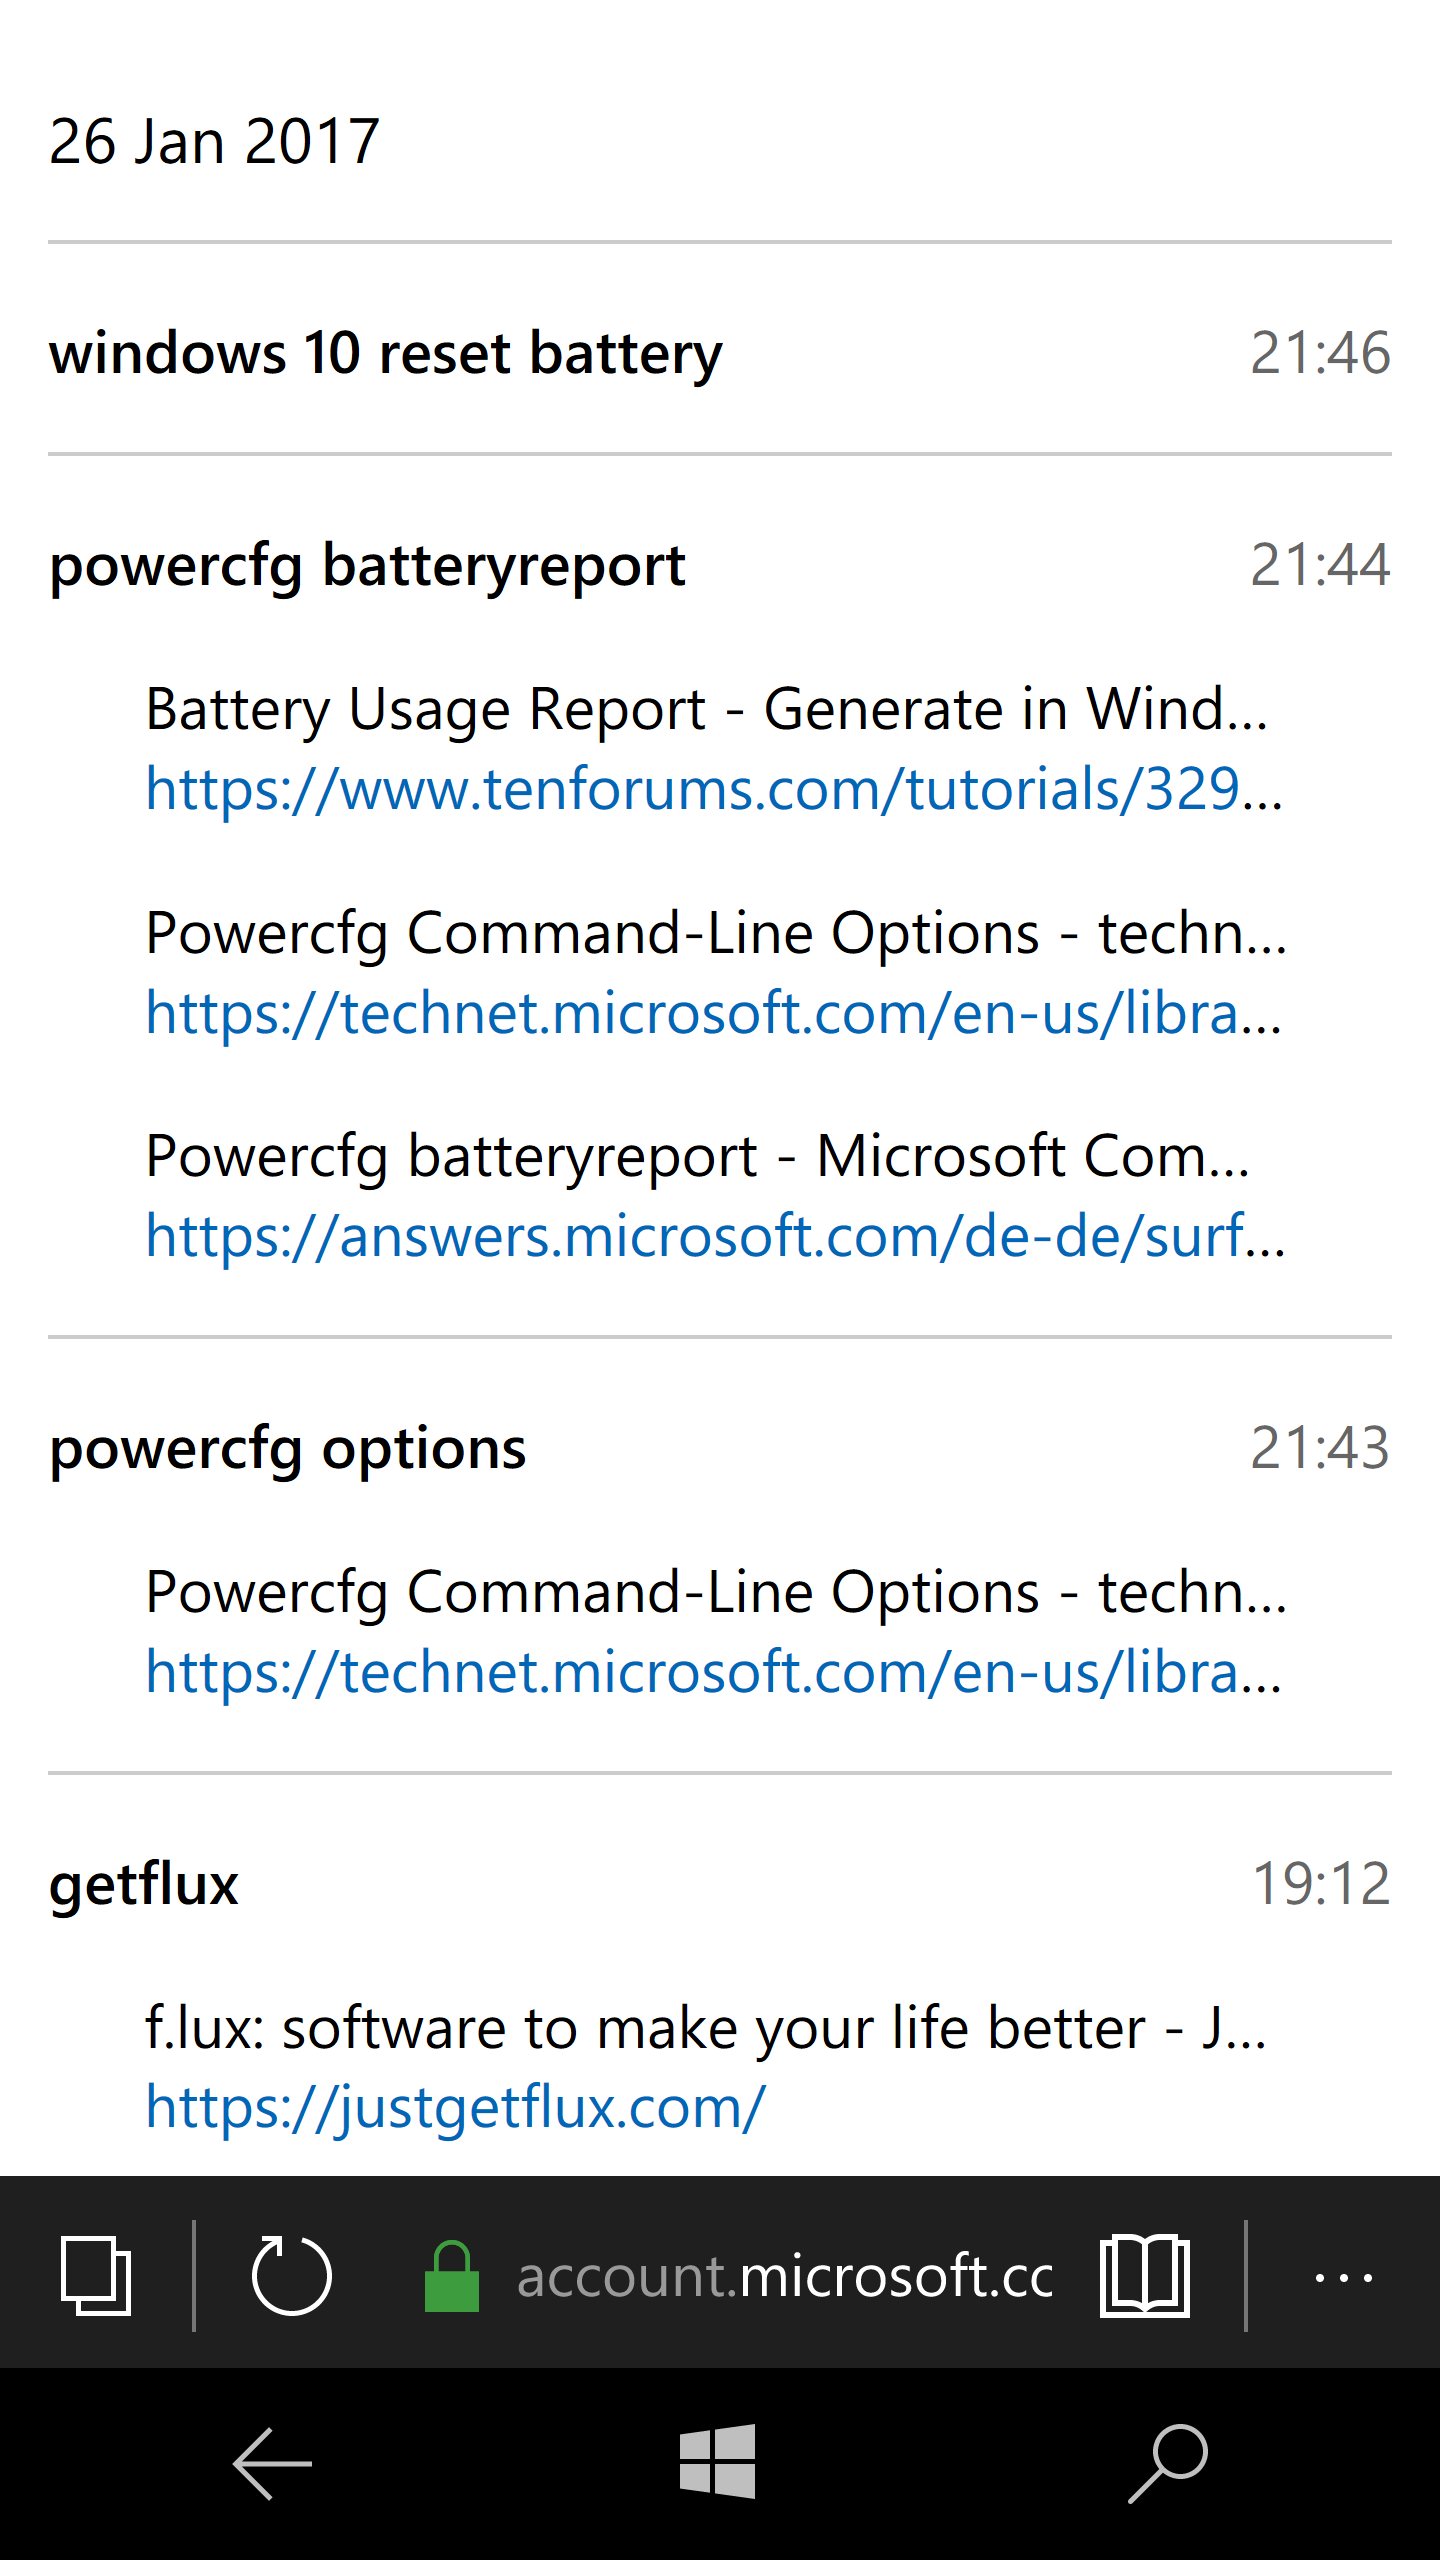Open reading view book icon
This screenshot has width=1440, height=2560.
click(1145, 2275)
